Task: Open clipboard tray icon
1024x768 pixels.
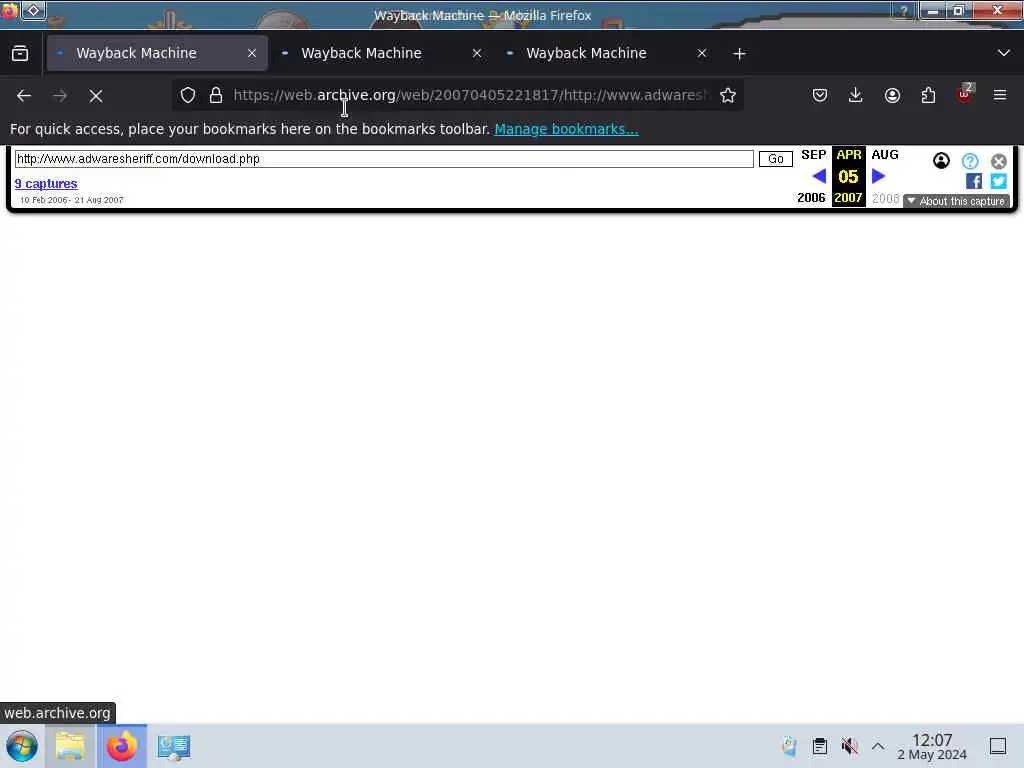Action: coord(820,746)
